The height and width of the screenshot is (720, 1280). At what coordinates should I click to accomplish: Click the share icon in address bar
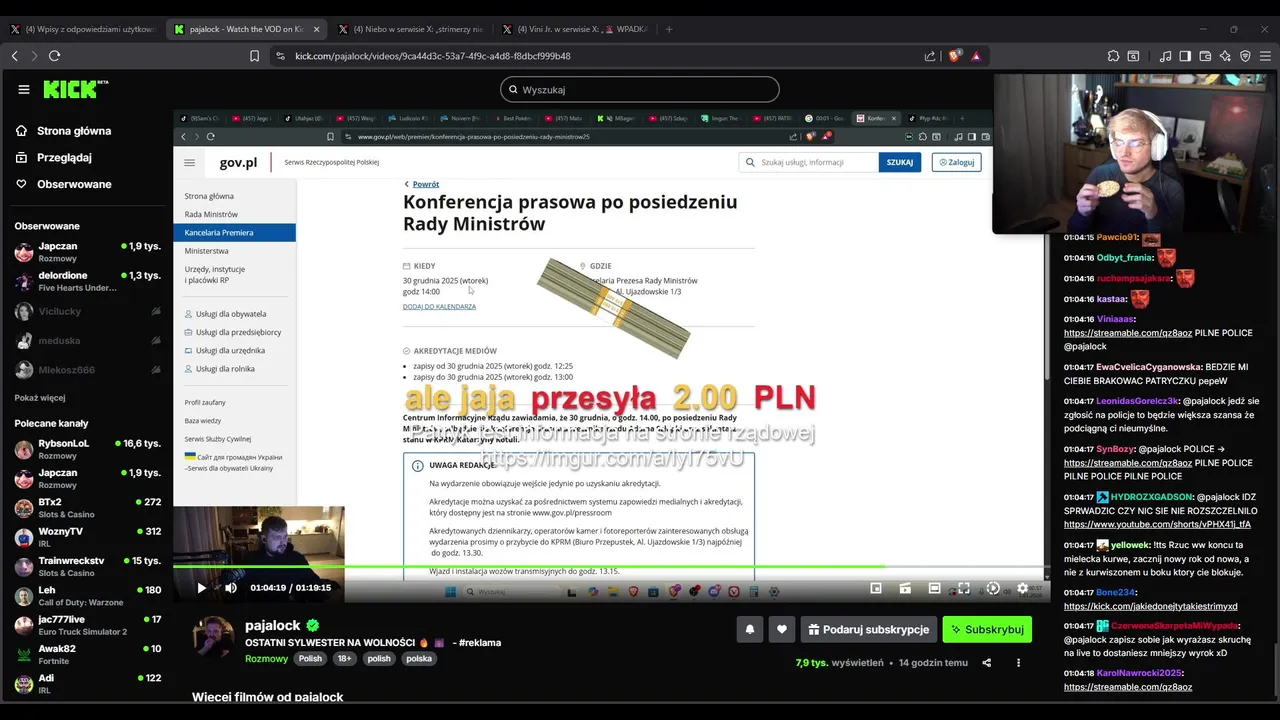pos(930,56)
